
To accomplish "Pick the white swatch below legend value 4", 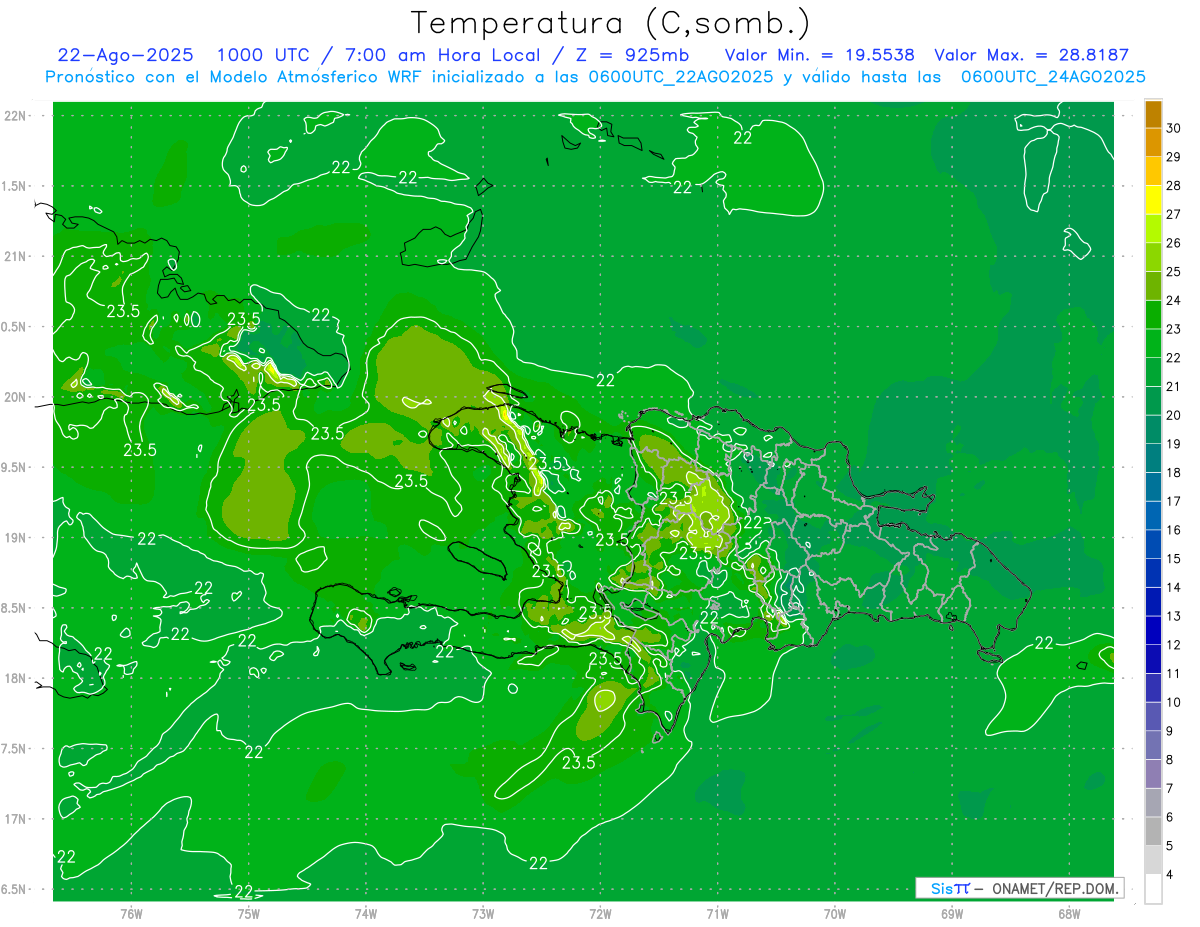I will (1153, 889).
